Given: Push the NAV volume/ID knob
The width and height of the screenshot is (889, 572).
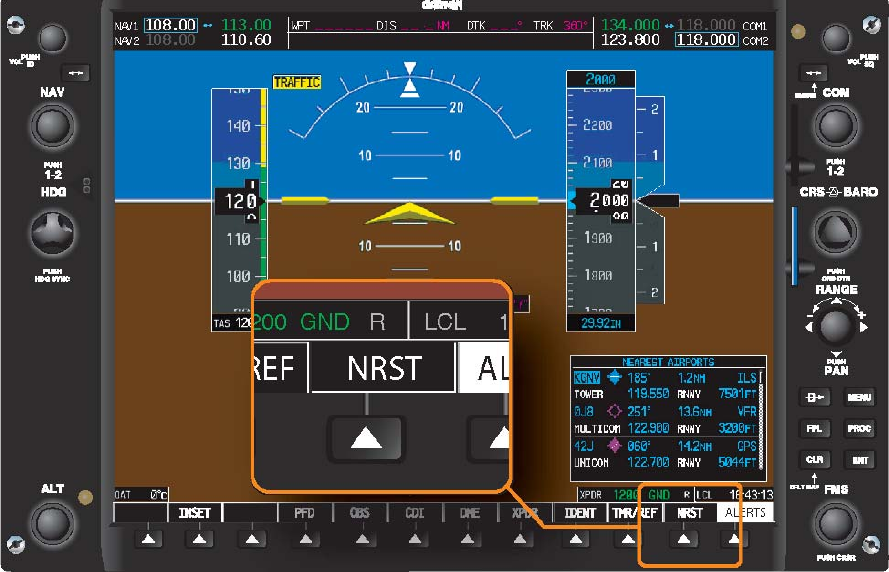Looking at the screenshot, I should pos(52,38).
